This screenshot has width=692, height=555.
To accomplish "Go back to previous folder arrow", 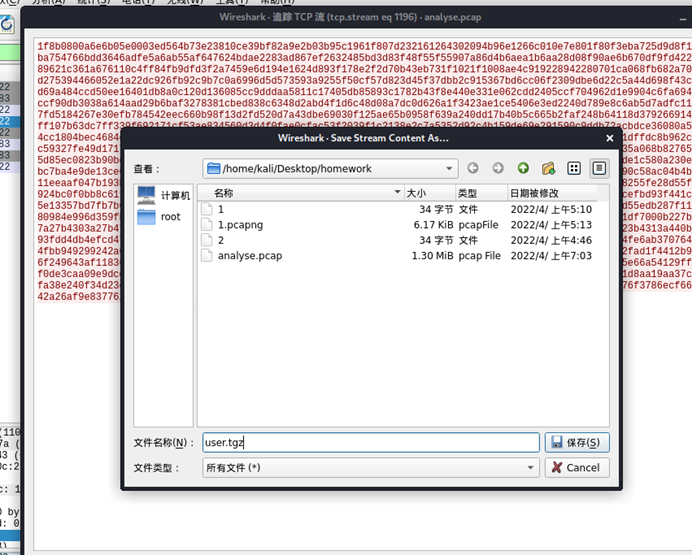I will (473, 168).
